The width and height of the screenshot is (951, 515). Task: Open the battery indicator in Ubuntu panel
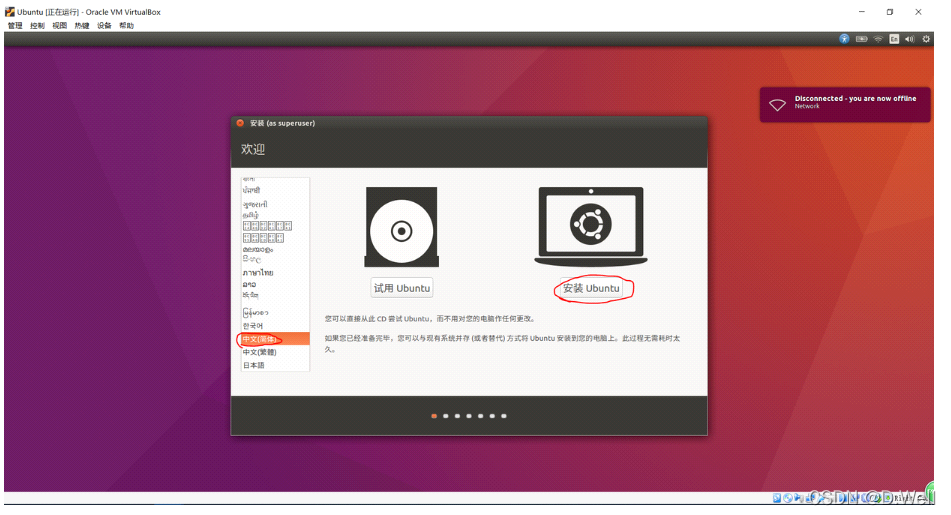tap(861, 39)
